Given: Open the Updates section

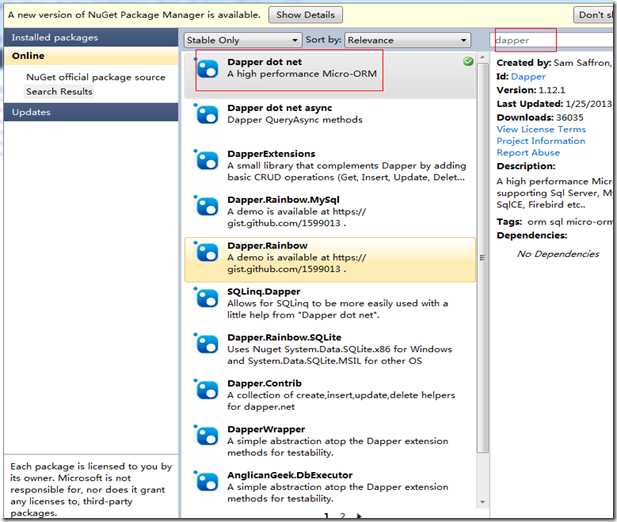Looking at the screenshot, I should click(x=91, y=112).
